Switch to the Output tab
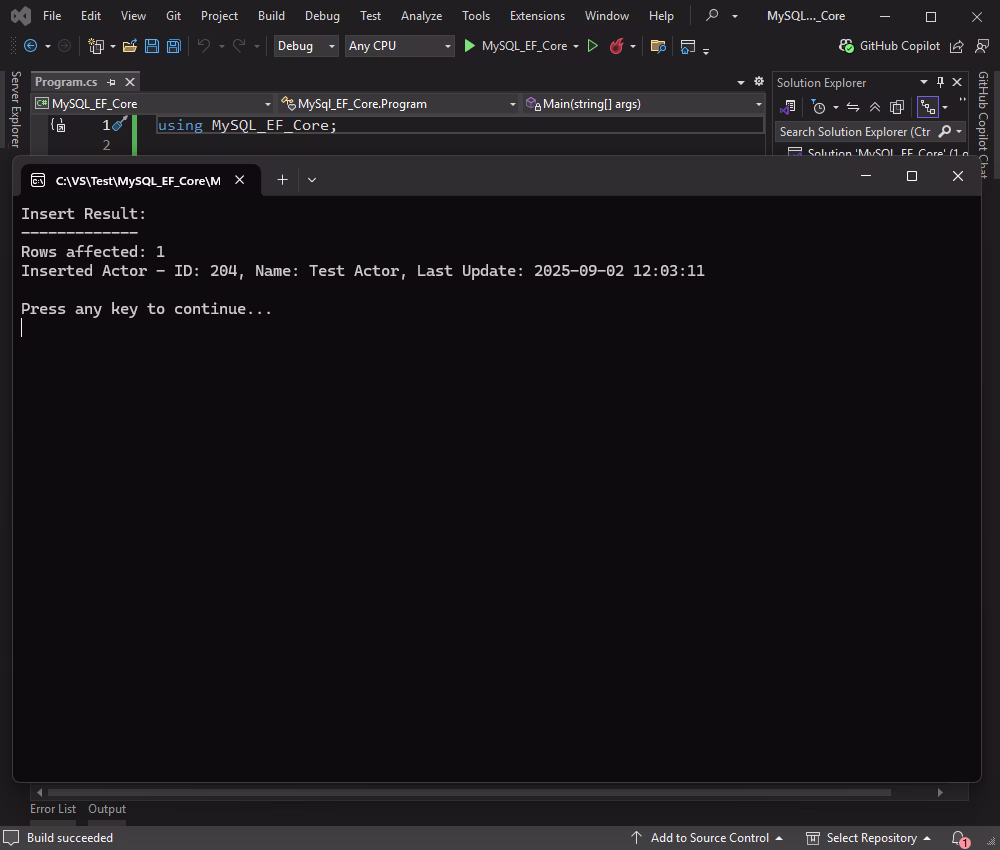This screenshot has height=850, width=1000. (107, 809)
